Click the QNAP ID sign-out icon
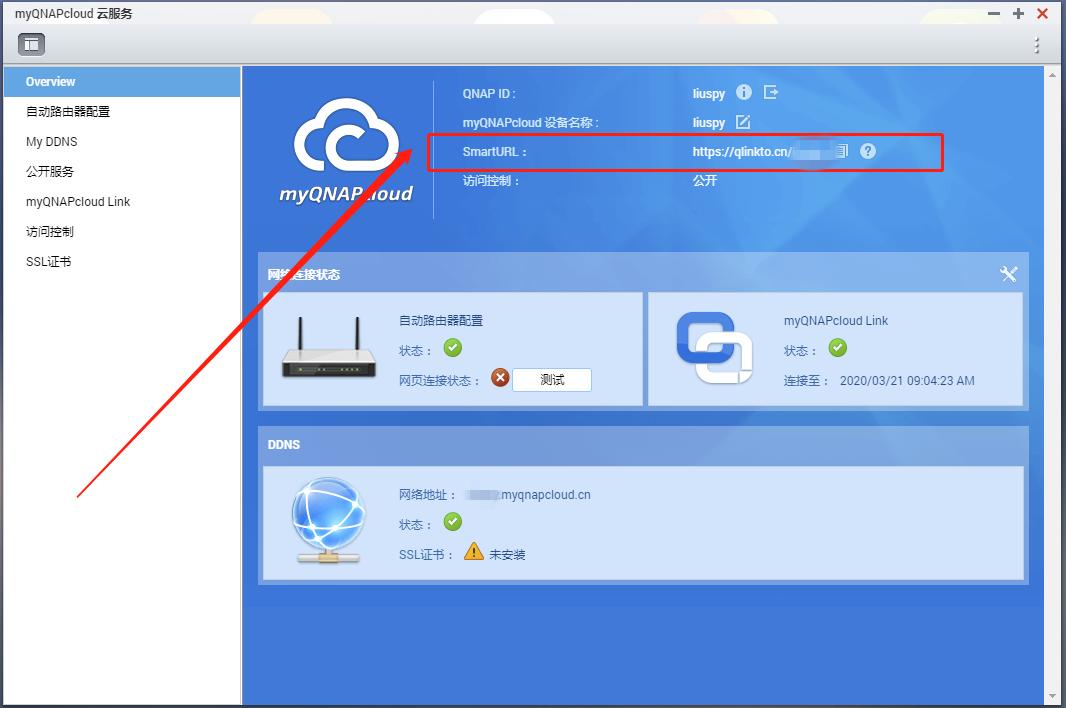This screenshot has width=1066, height=708. click(770, 92)
